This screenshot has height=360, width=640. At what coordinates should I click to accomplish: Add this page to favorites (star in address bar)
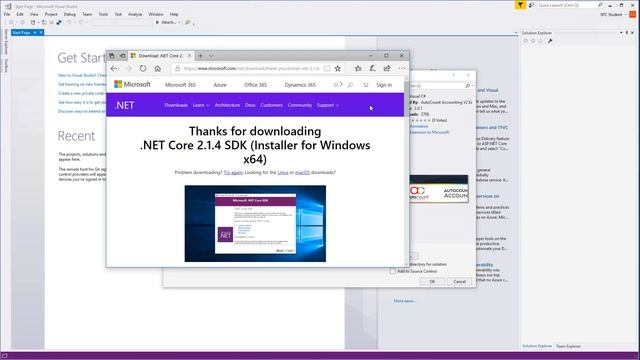pos(338,69)
